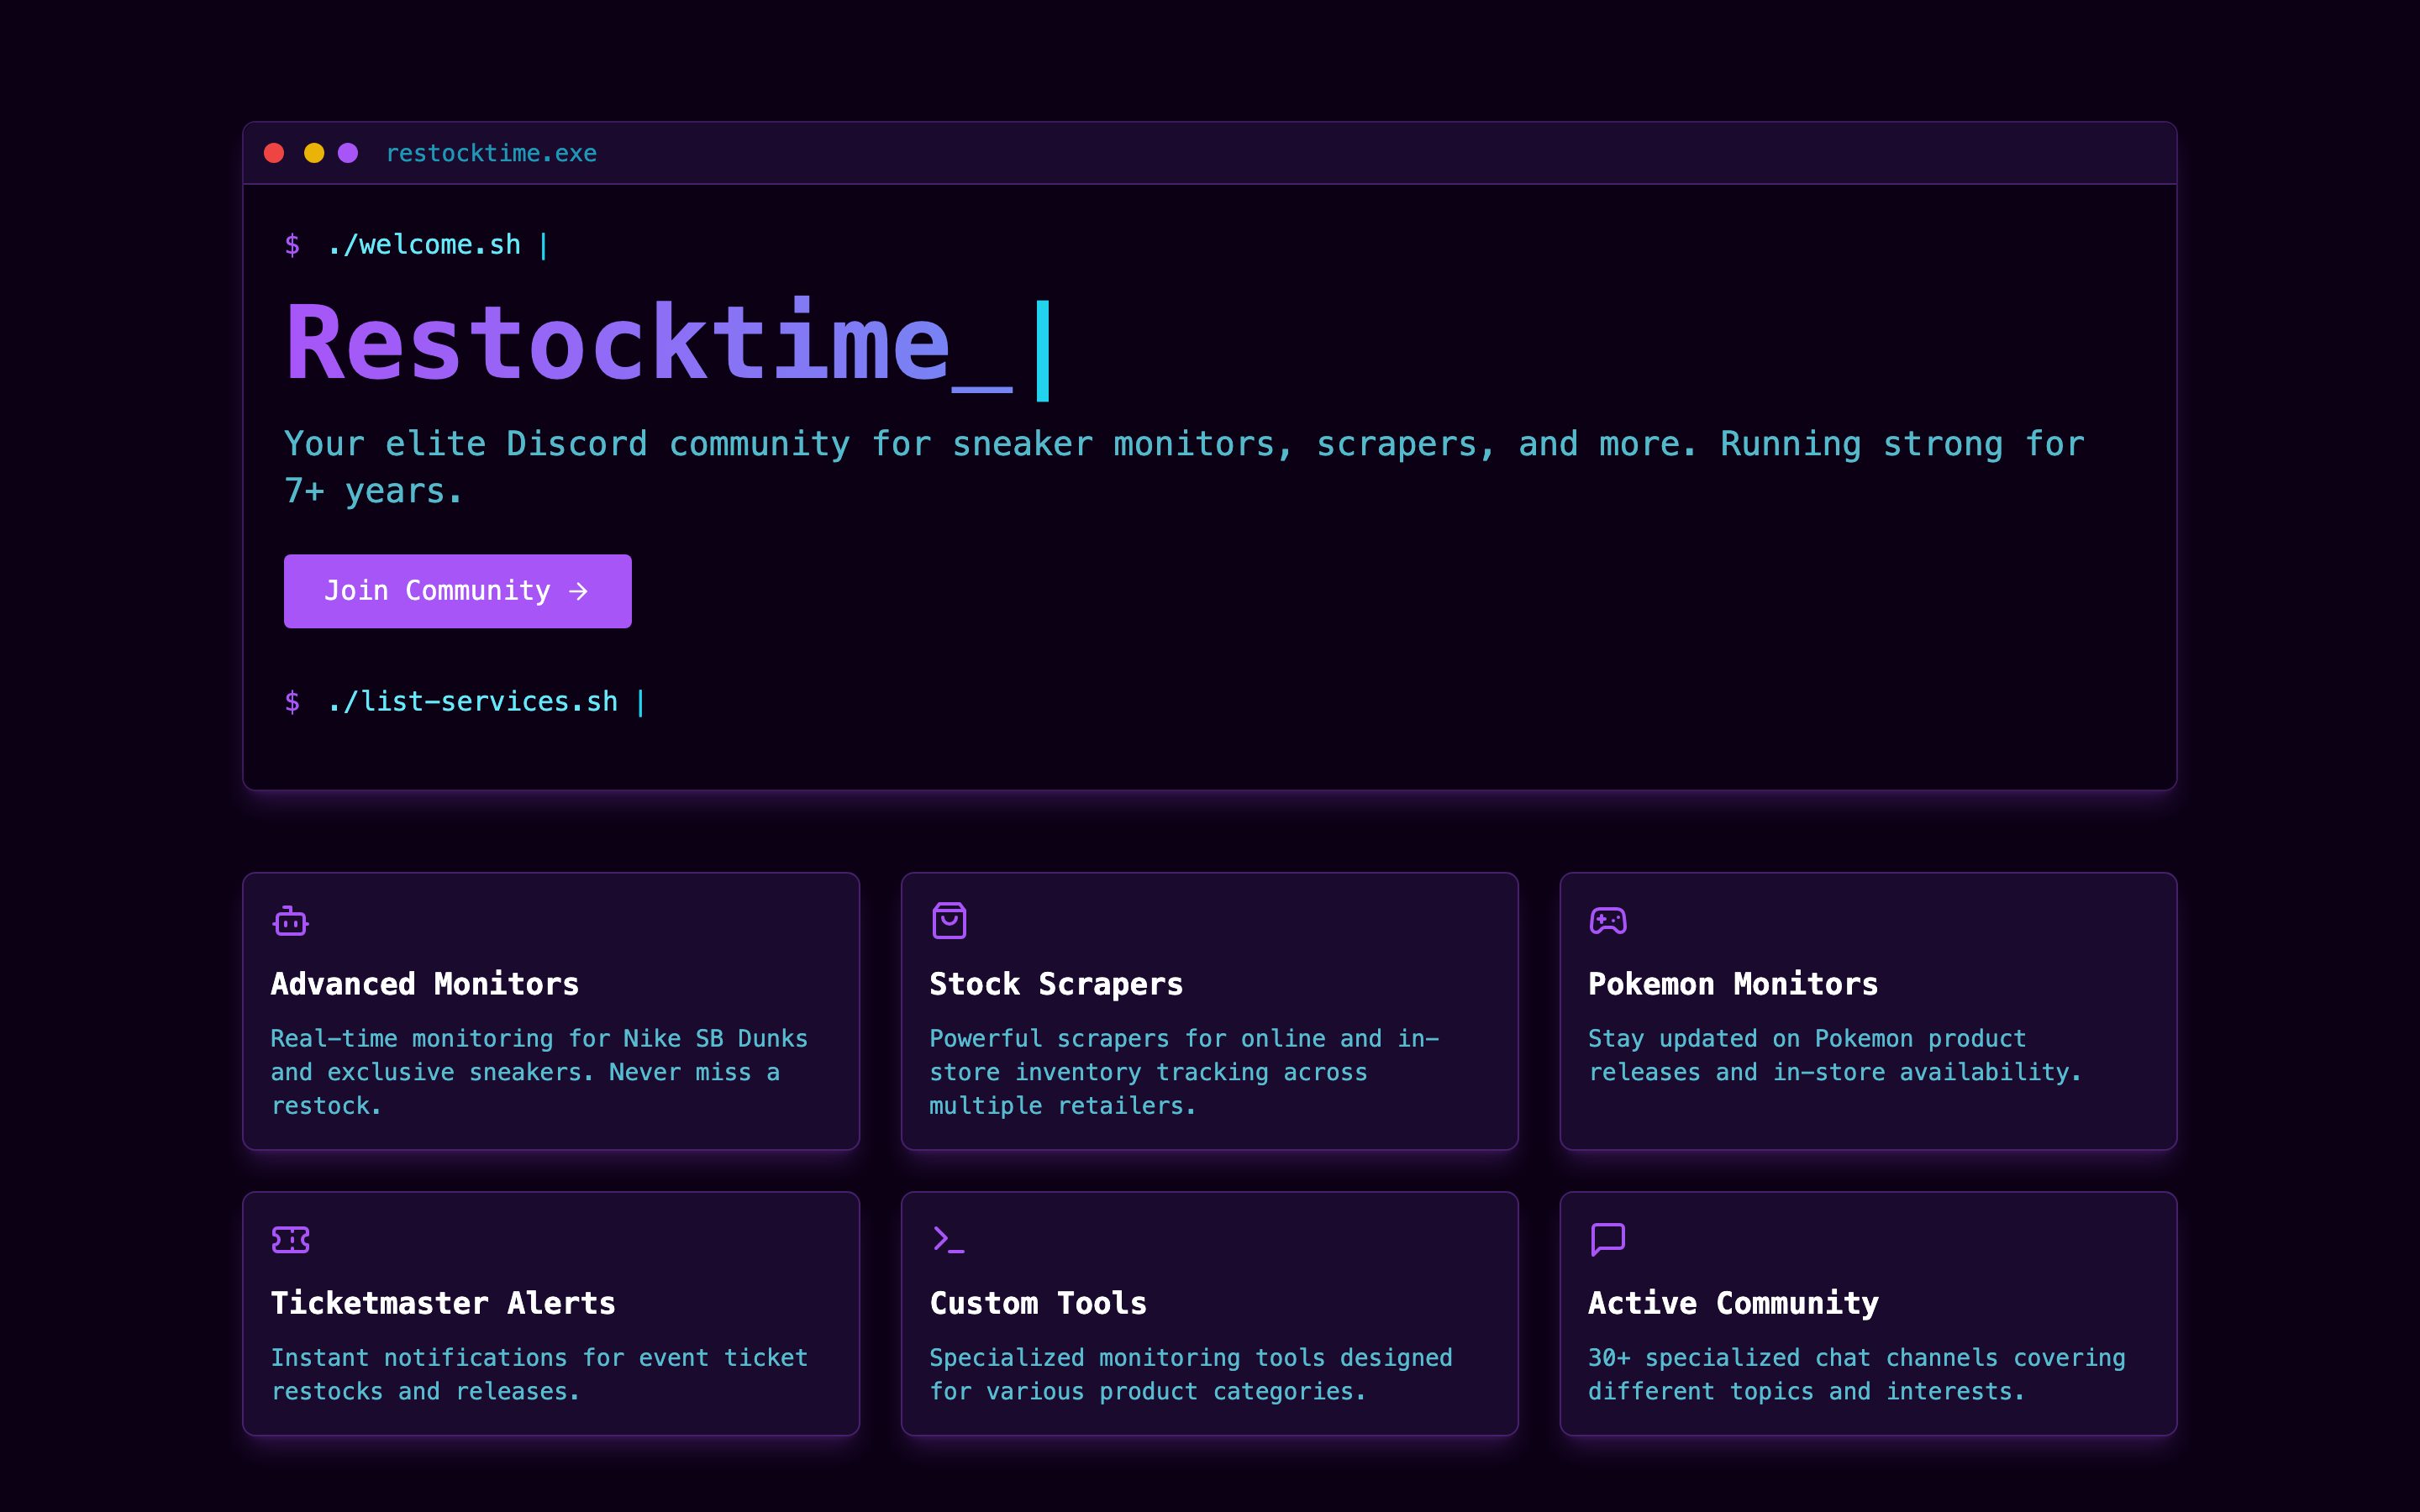Screen dimensions: 2420x1512
Task: Click the ticket icon on Ticketmaster Alerts card
Action: 290,1240
